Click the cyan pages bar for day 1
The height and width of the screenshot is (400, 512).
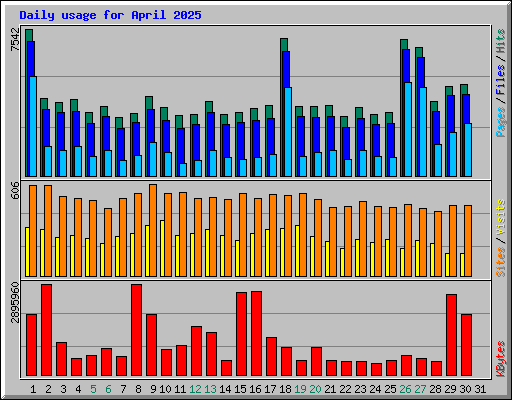point(33,126)
